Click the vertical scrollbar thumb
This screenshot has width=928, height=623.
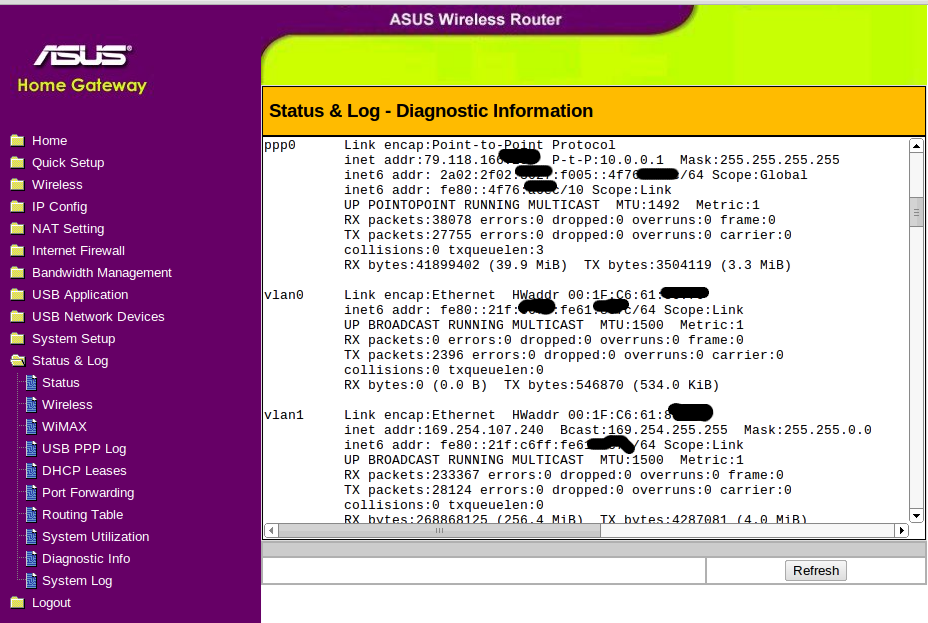point(916,212)
